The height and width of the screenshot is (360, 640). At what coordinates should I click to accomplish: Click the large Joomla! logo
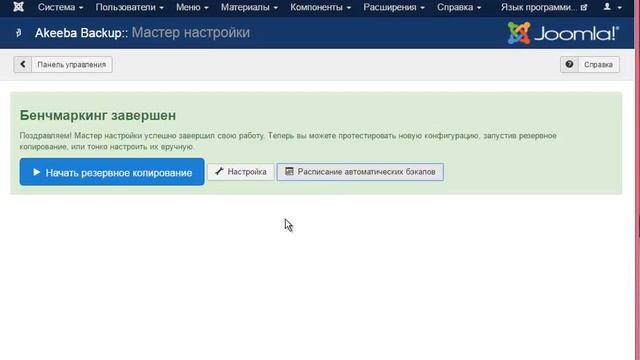point(563,33)
